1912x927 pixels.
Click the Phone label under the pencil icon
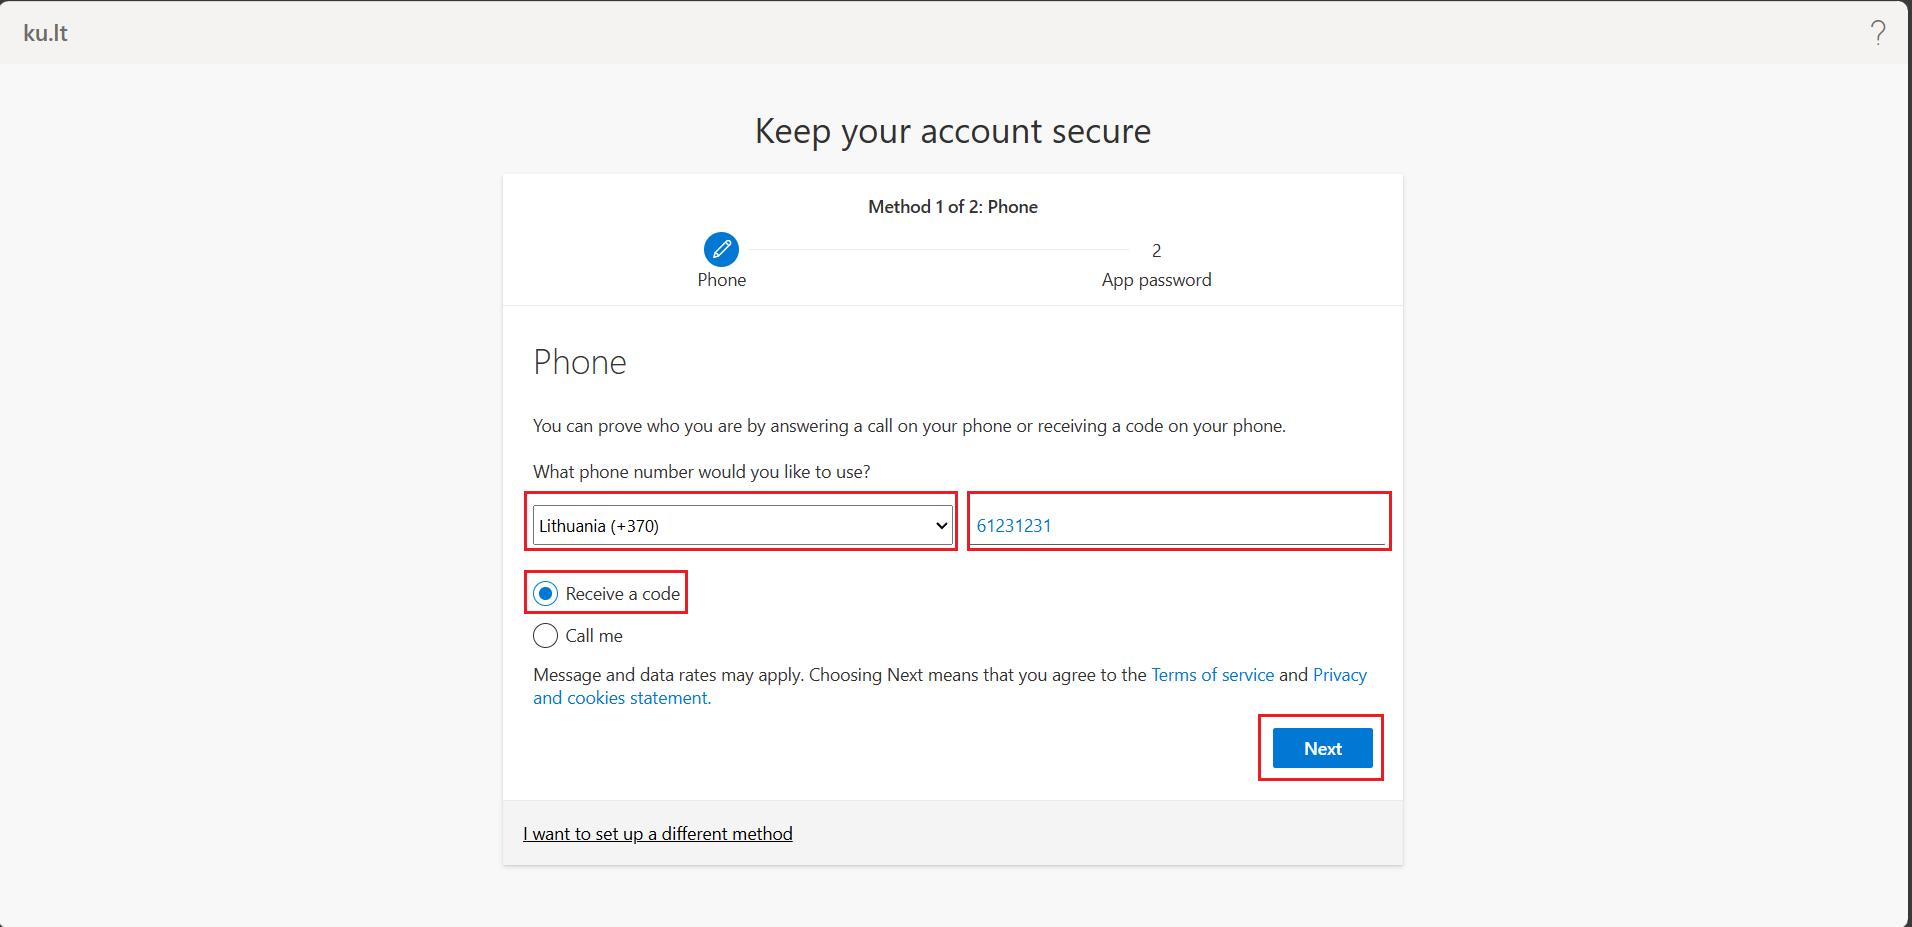click(x=721, y=280)
